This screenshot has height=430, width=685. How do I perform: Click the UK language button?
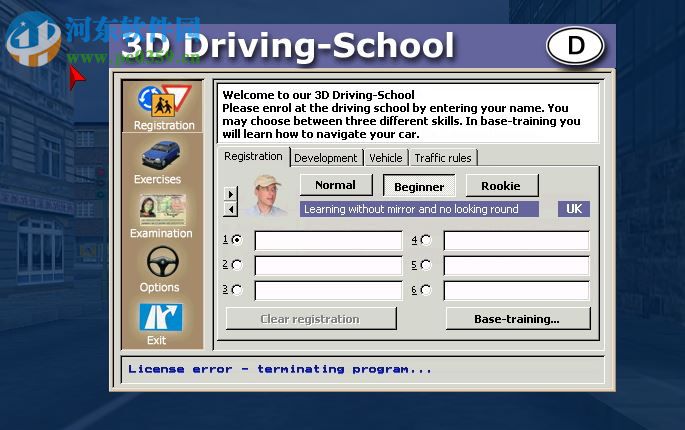coord(574,209)
